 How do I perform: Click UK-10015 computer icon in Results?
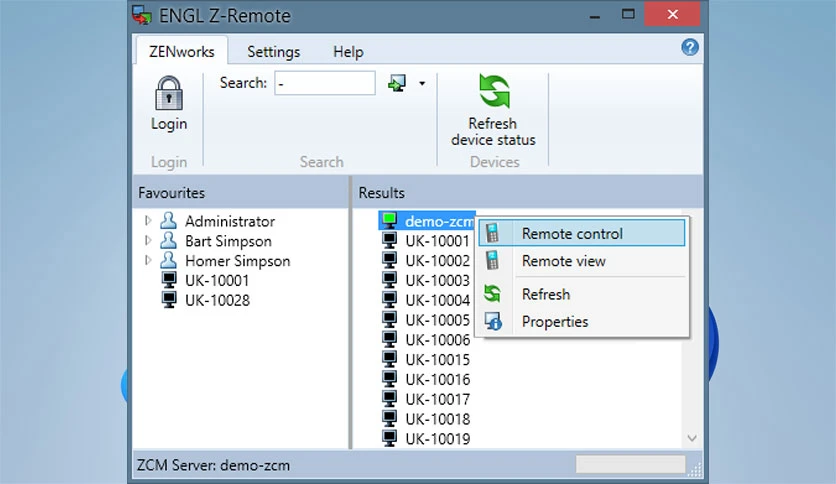(x=390, y=359)
